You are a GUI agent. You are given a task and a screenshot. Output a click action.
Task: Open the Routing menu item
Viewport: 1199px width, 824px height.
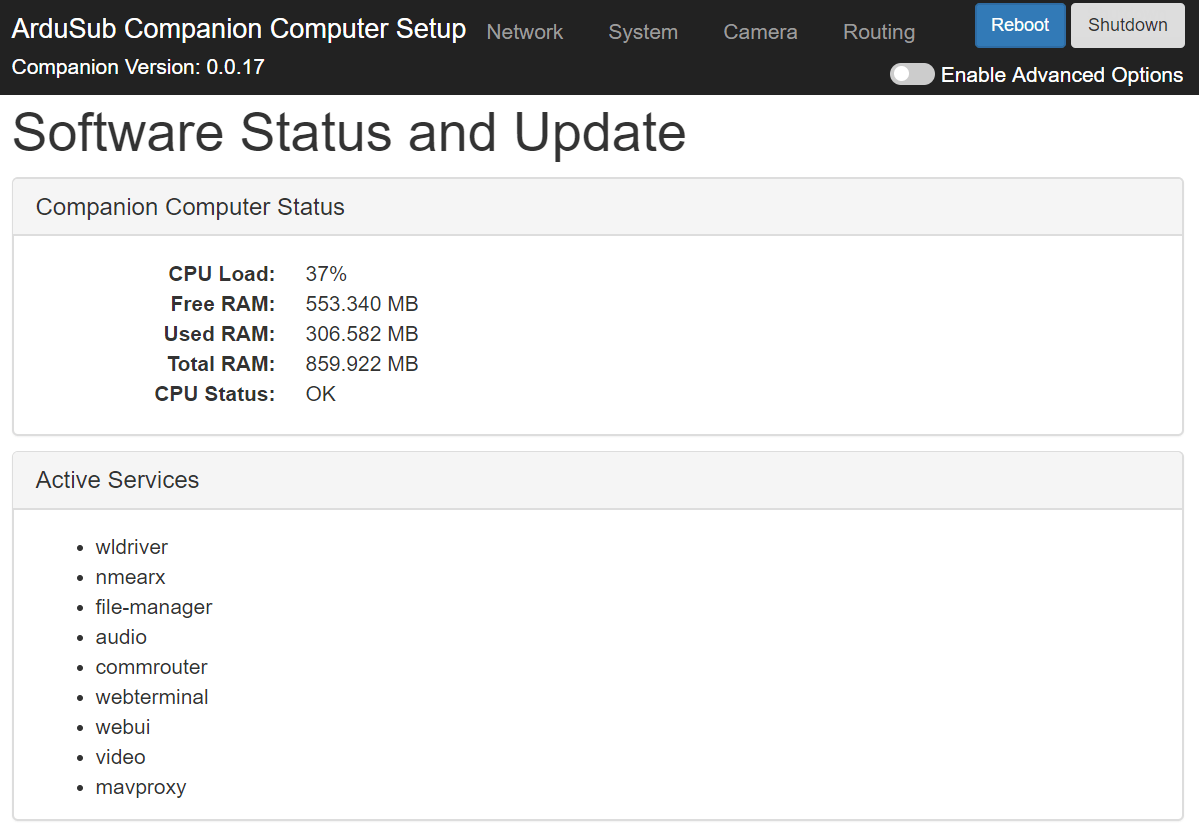(x=879, y=32)
